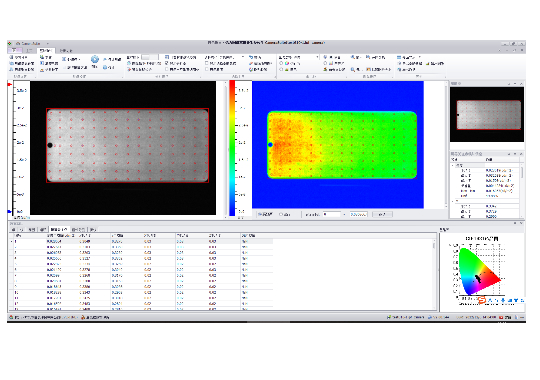Click the bottom icon in the first ribbon group
Screen dimensions: 540x380
click(11, 69)
